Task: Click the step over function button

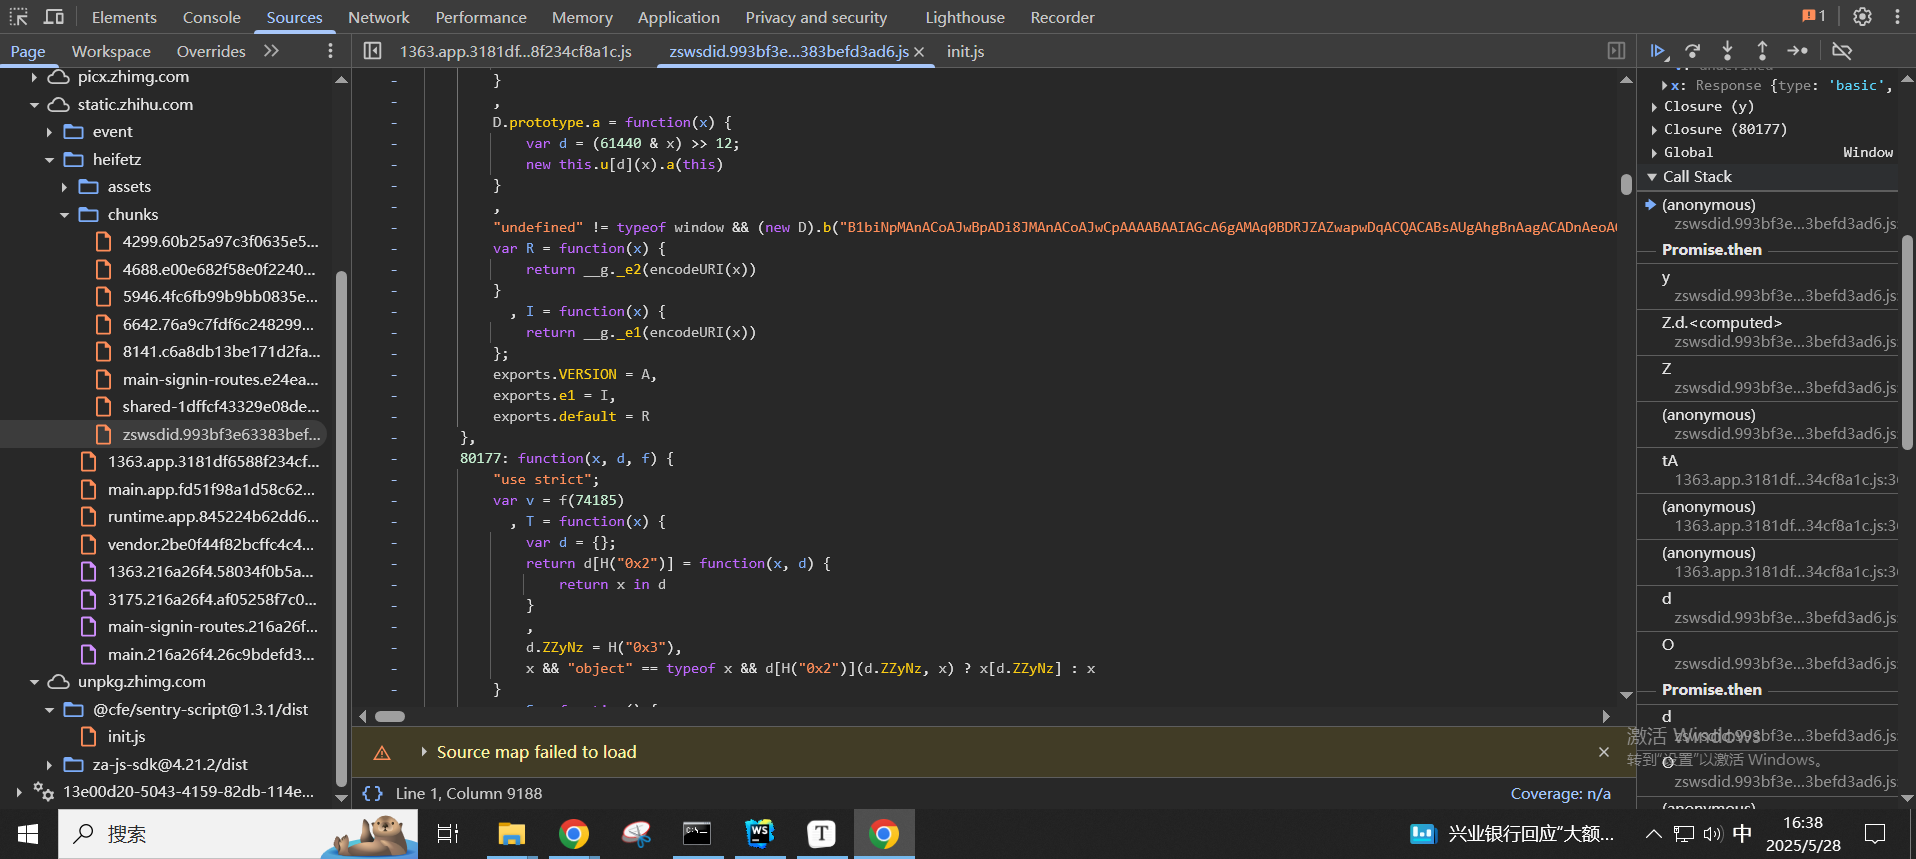Action: (x=1692, y=51)
